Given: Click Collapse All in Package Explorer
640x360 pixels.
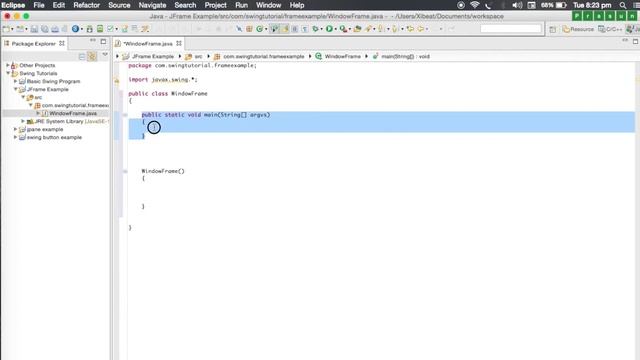Looking at the screenshot, I should coord(82,56).
